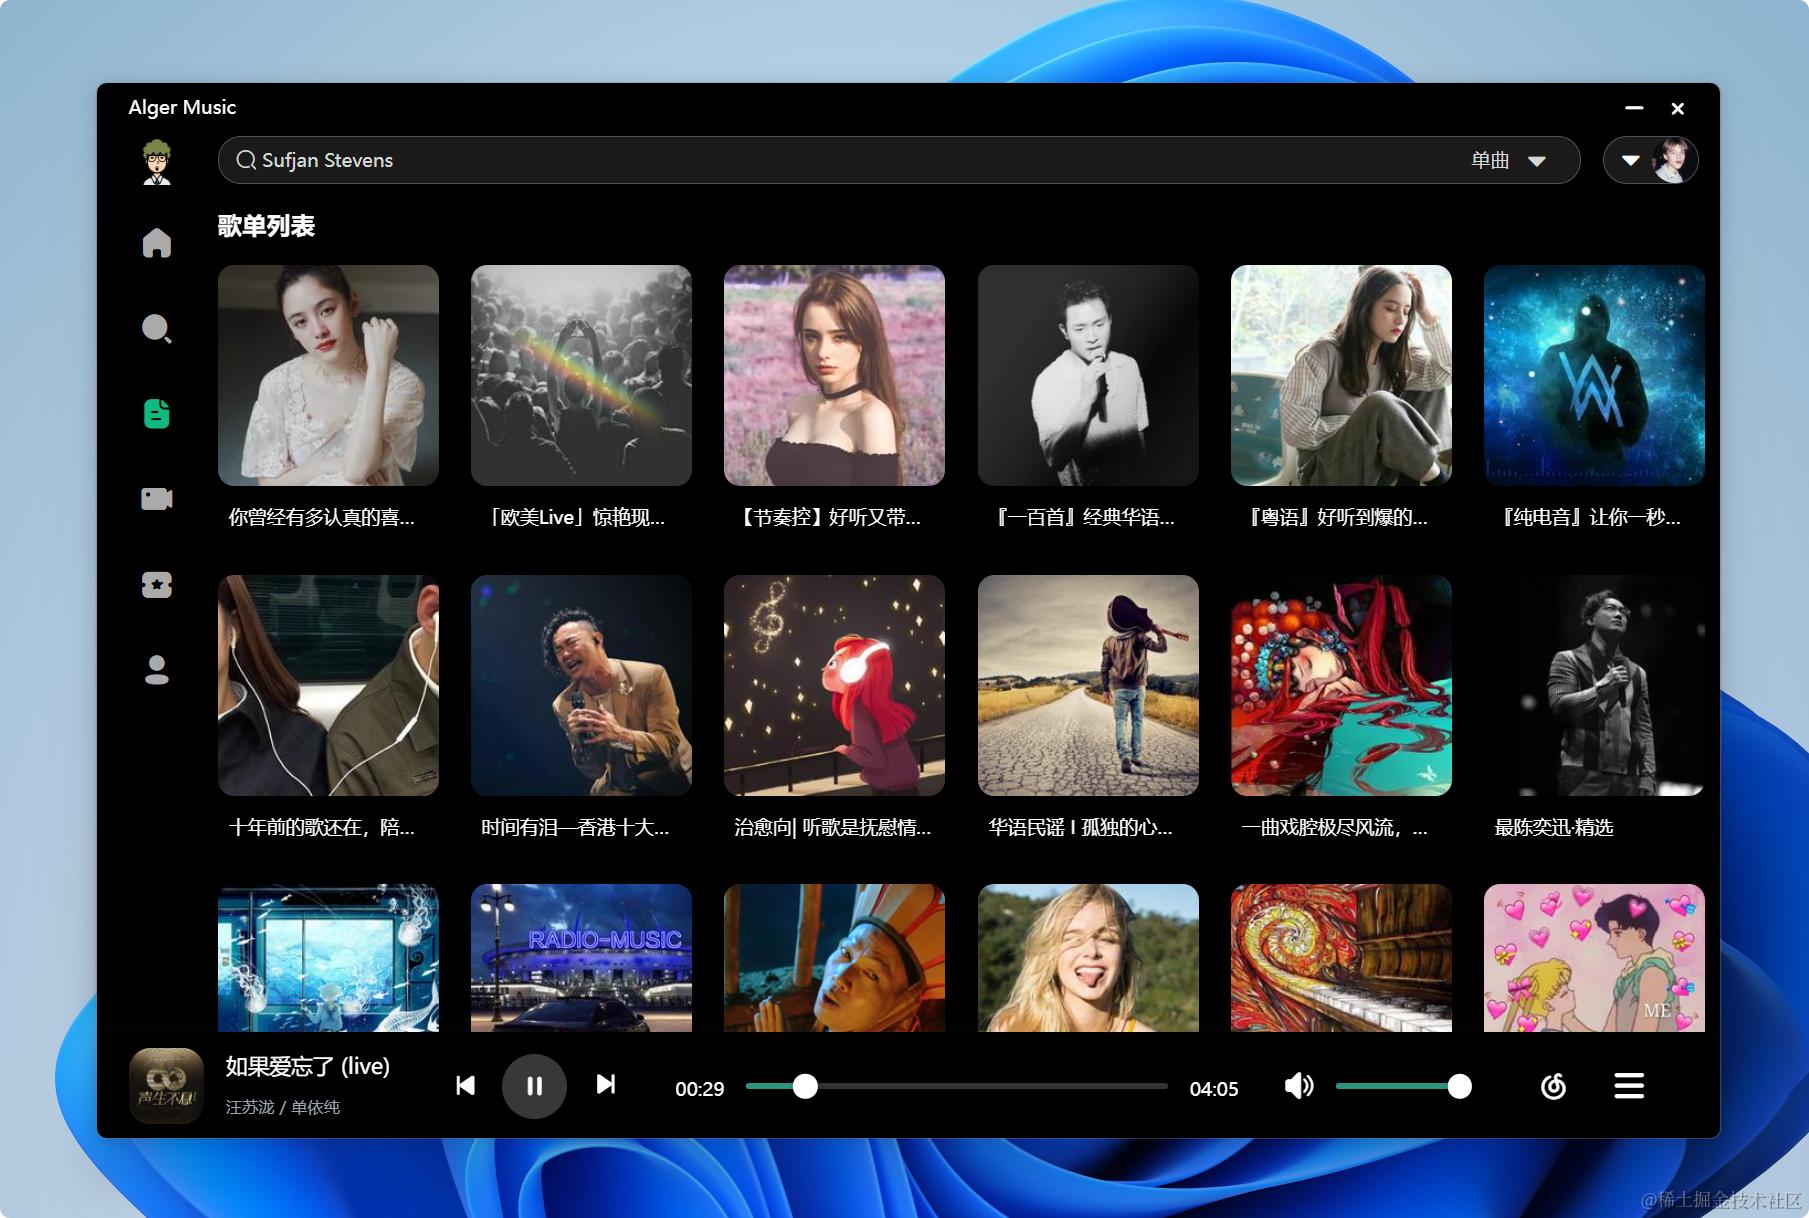Open playlist cover「欧美Live」惊艳现...

(x=581, y=375)
